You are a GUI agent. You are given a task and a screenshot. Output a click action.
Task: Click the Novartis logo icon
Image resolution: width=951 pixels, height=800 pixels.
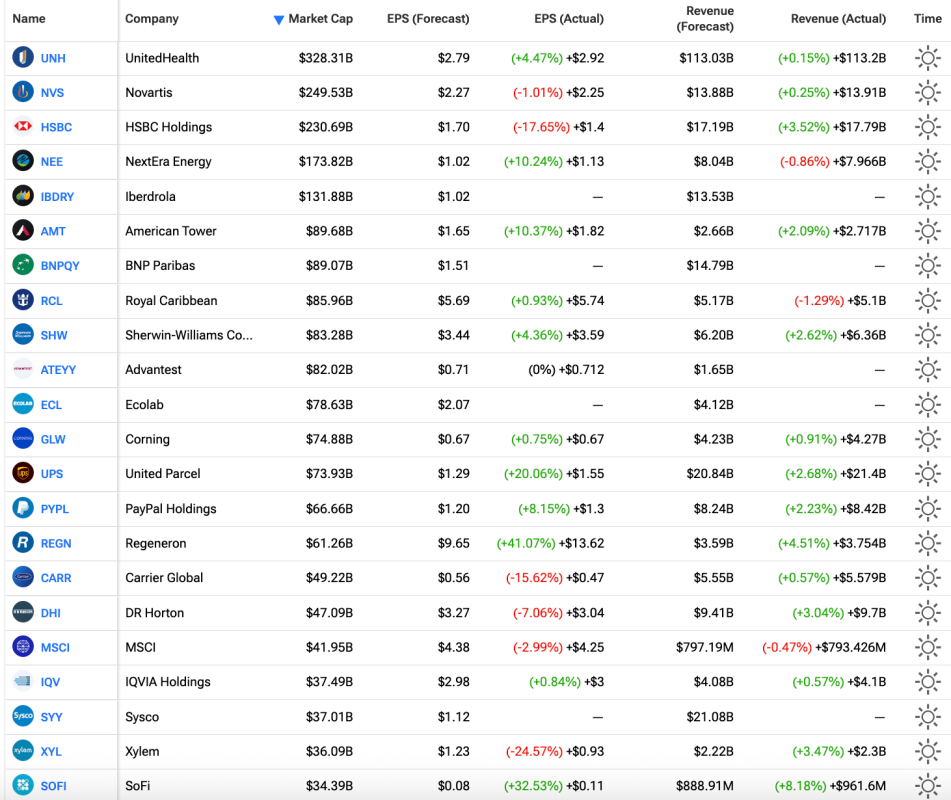point(22,92)
